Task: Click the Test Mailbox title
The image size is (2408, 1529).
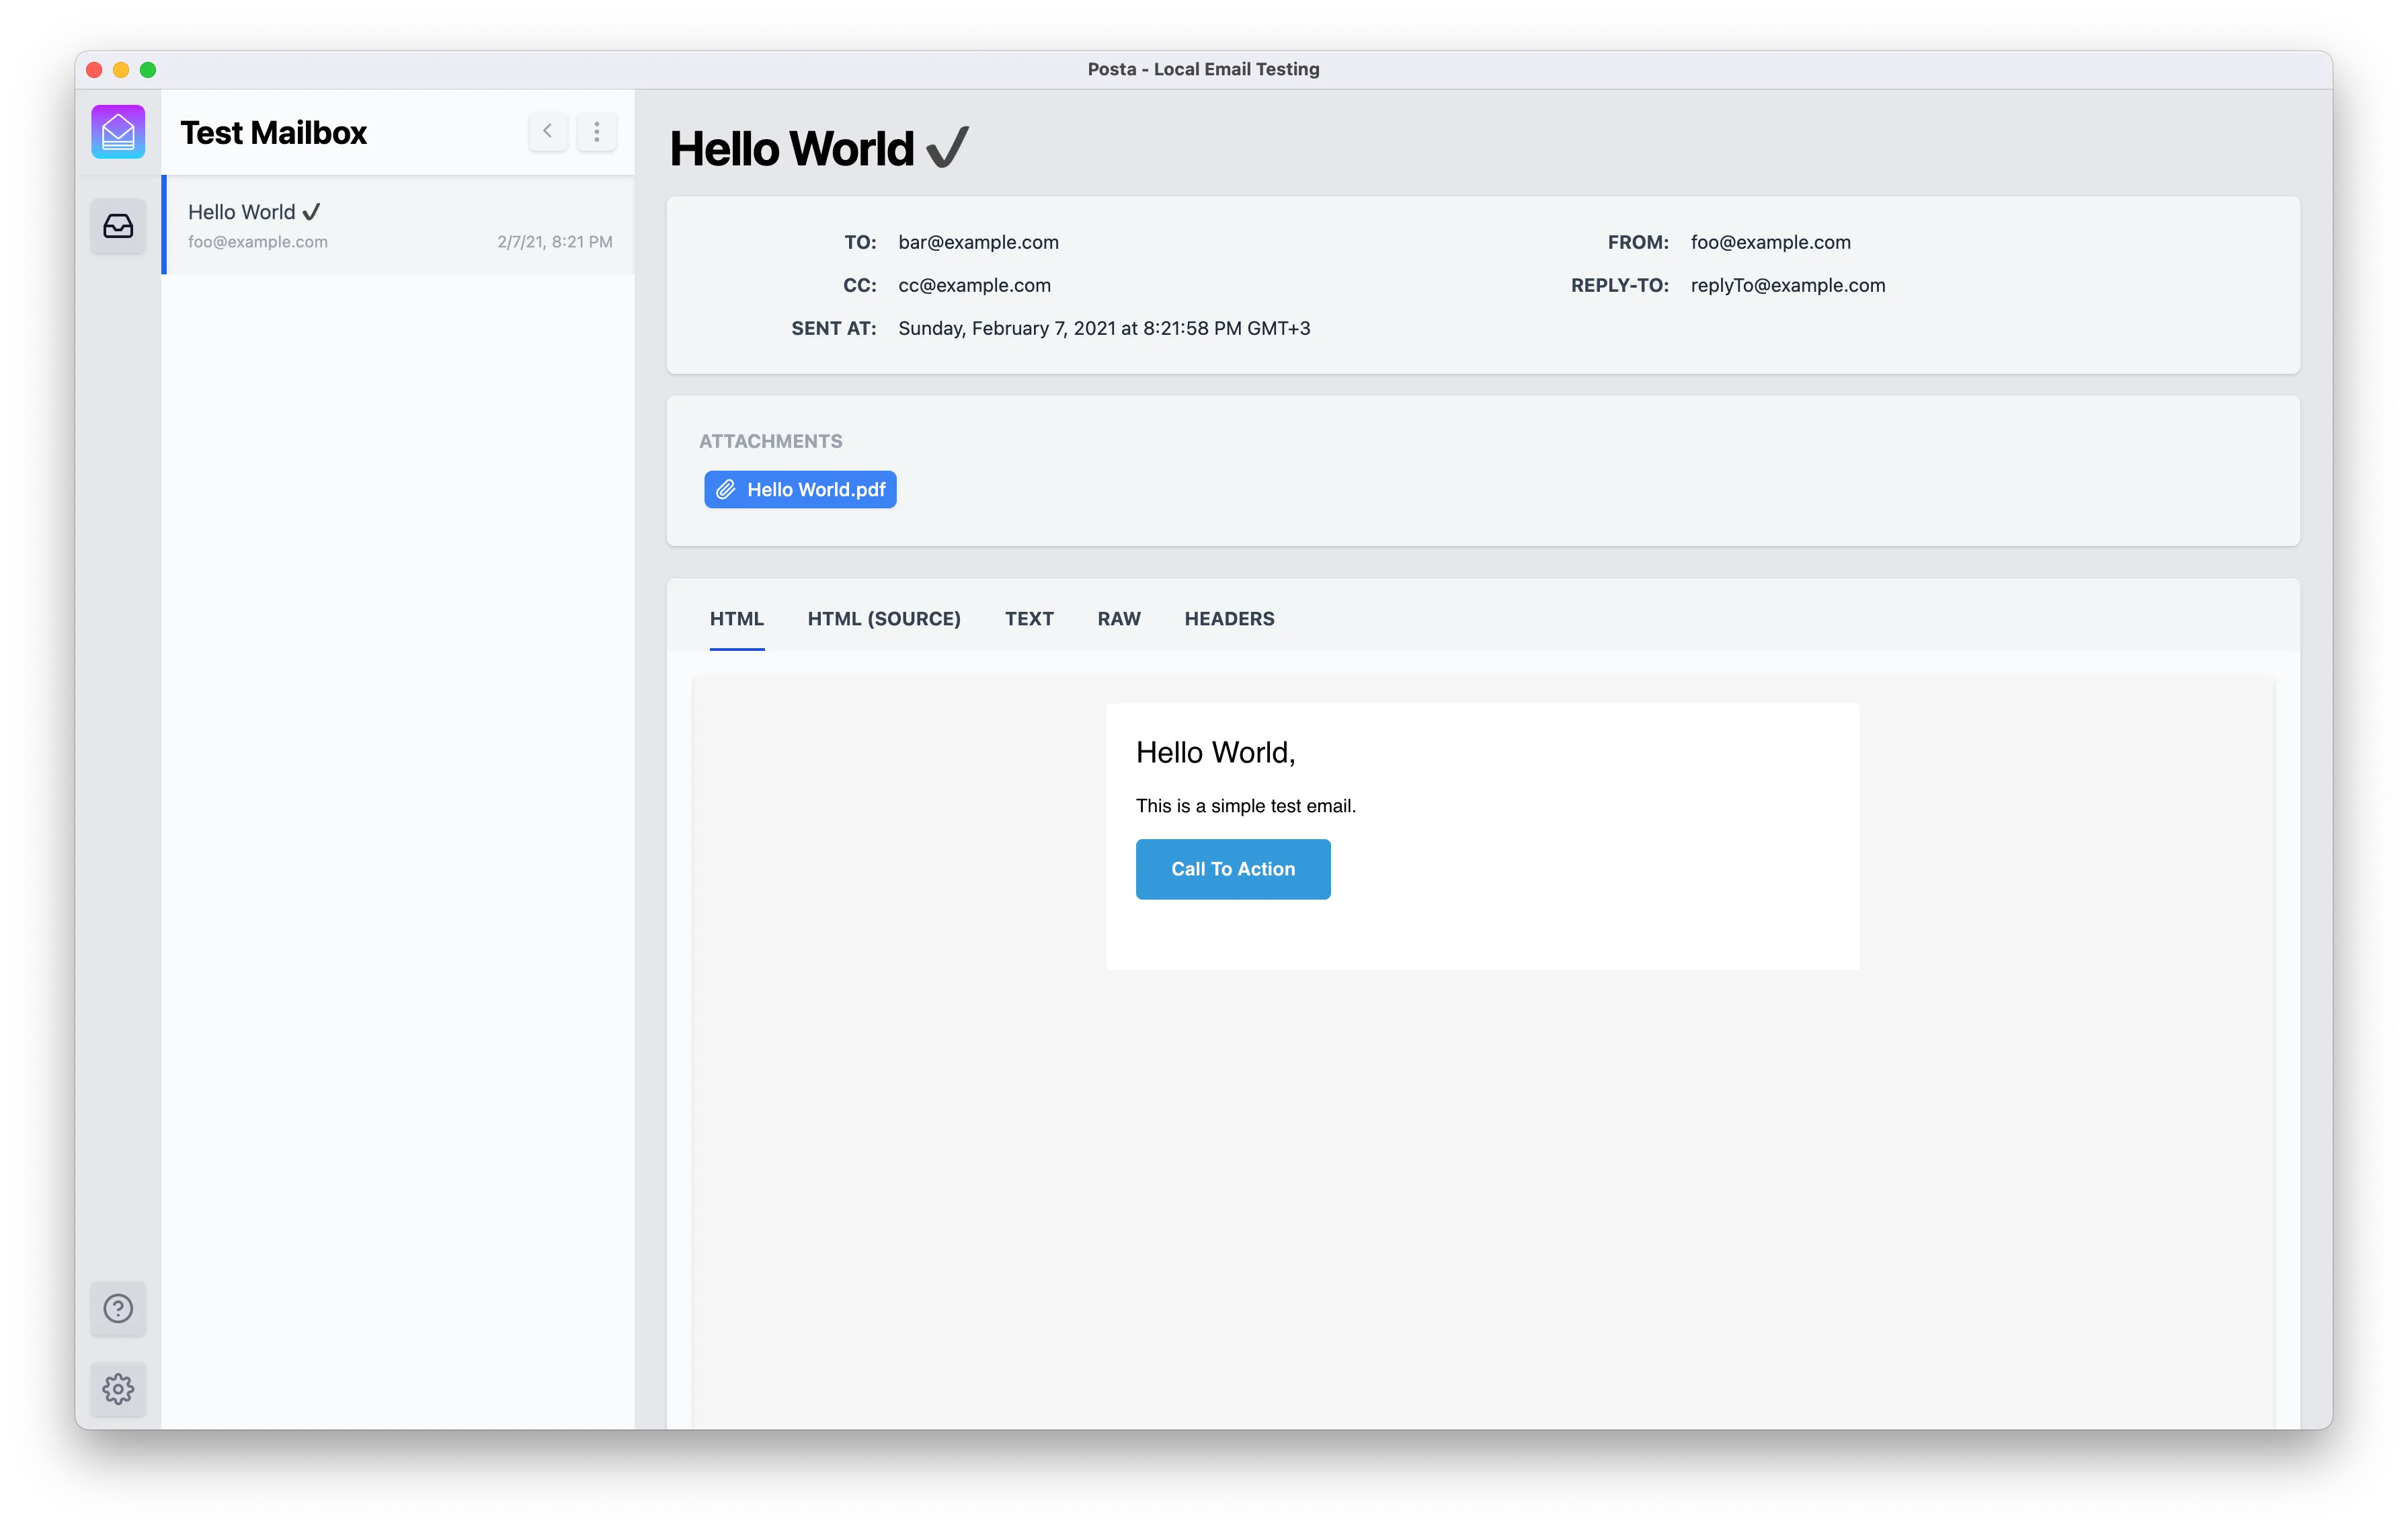Action: tap(273, 132)
